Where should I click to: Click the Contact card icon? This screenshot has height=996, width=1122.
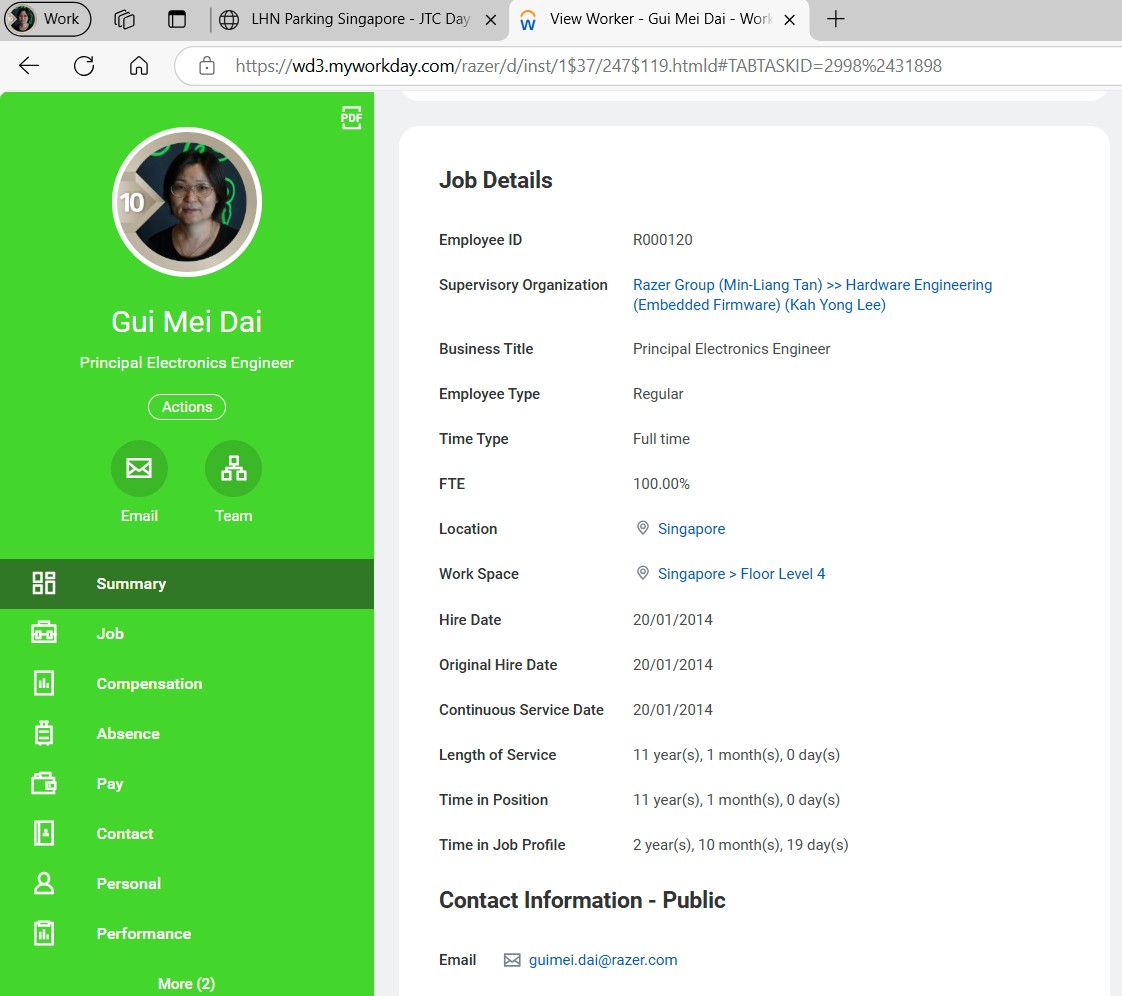pos(44,834)
